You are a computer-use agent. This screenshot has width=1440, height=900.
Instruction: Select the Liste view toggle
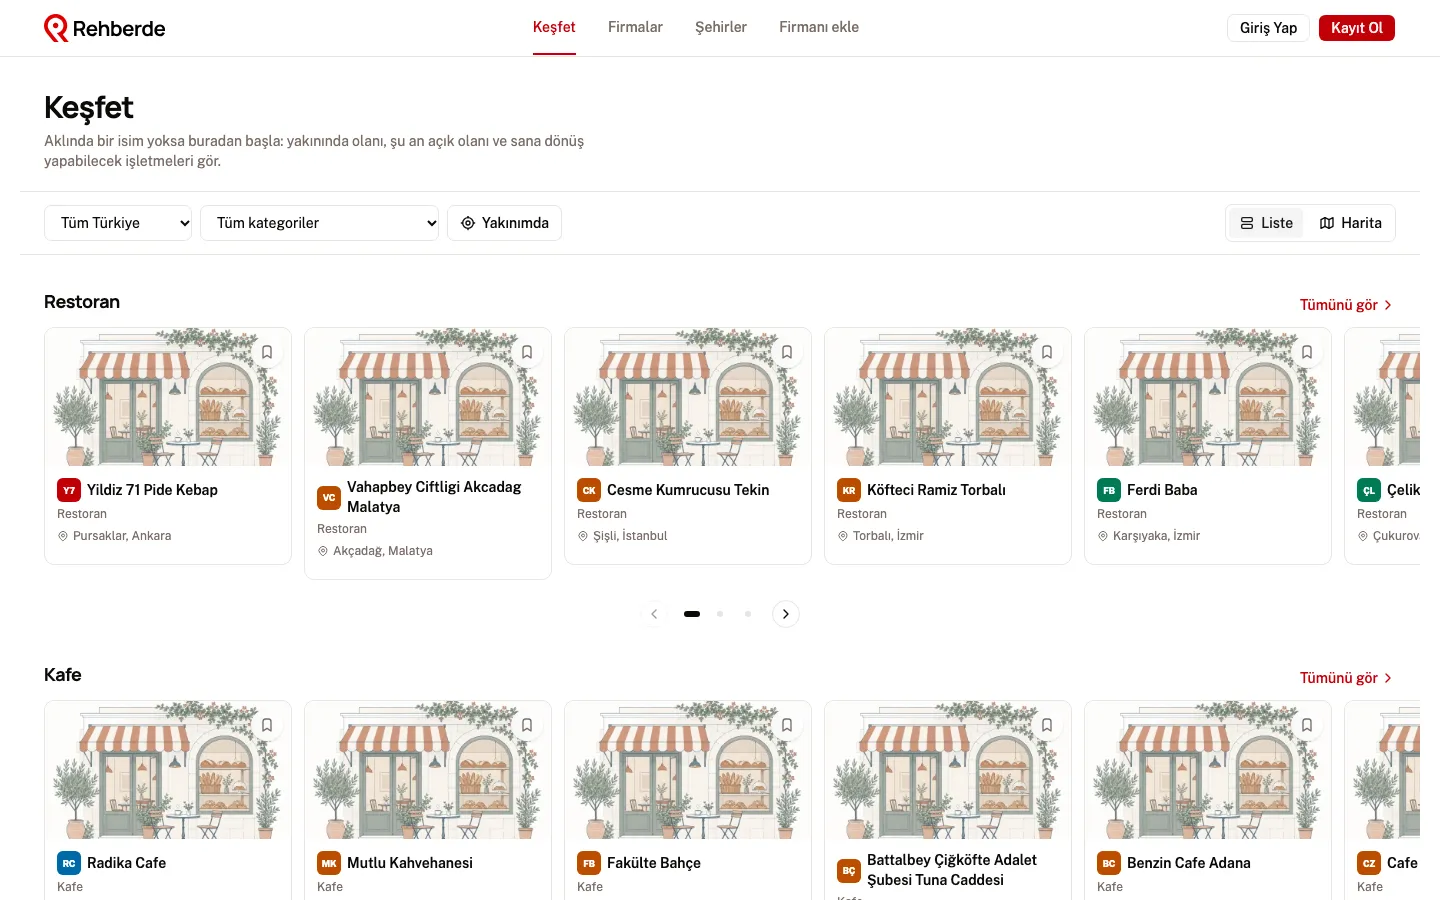tap(1266, 223)
